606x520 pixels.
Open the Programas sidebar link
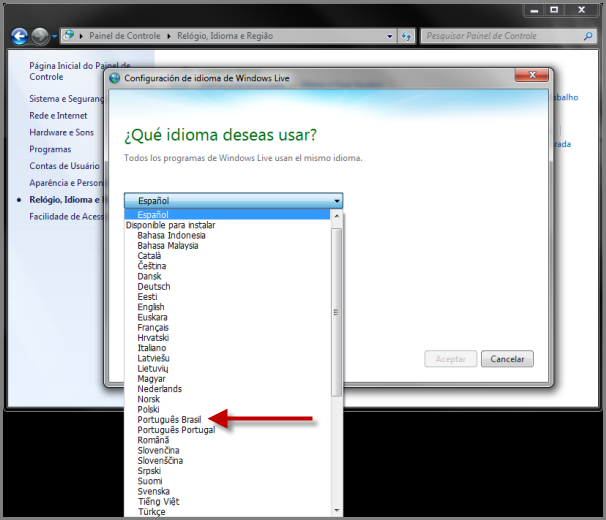tap(50, 149)
